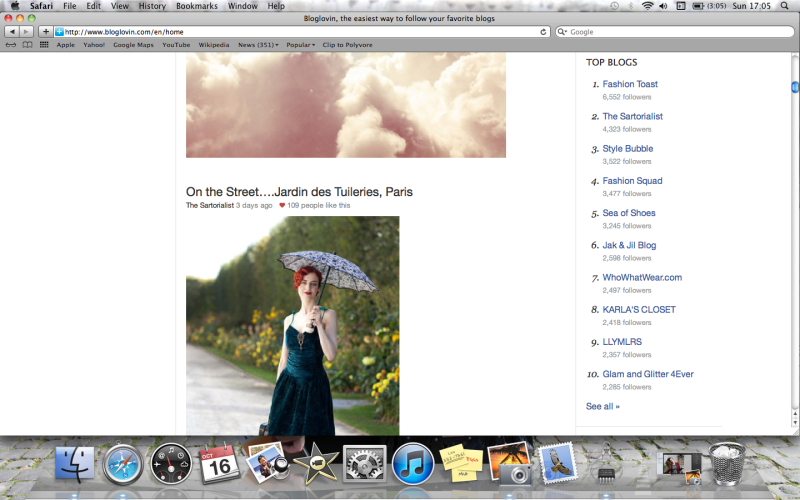800x500 pixels.
Task: Open System Profiler chip icon in Dock
Action: click(x=606, y=463)
